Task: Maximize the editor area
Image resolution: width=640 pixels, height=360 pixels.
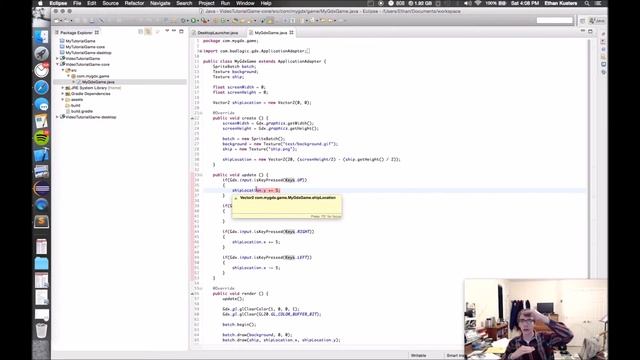Action: [x=590, y=31]
